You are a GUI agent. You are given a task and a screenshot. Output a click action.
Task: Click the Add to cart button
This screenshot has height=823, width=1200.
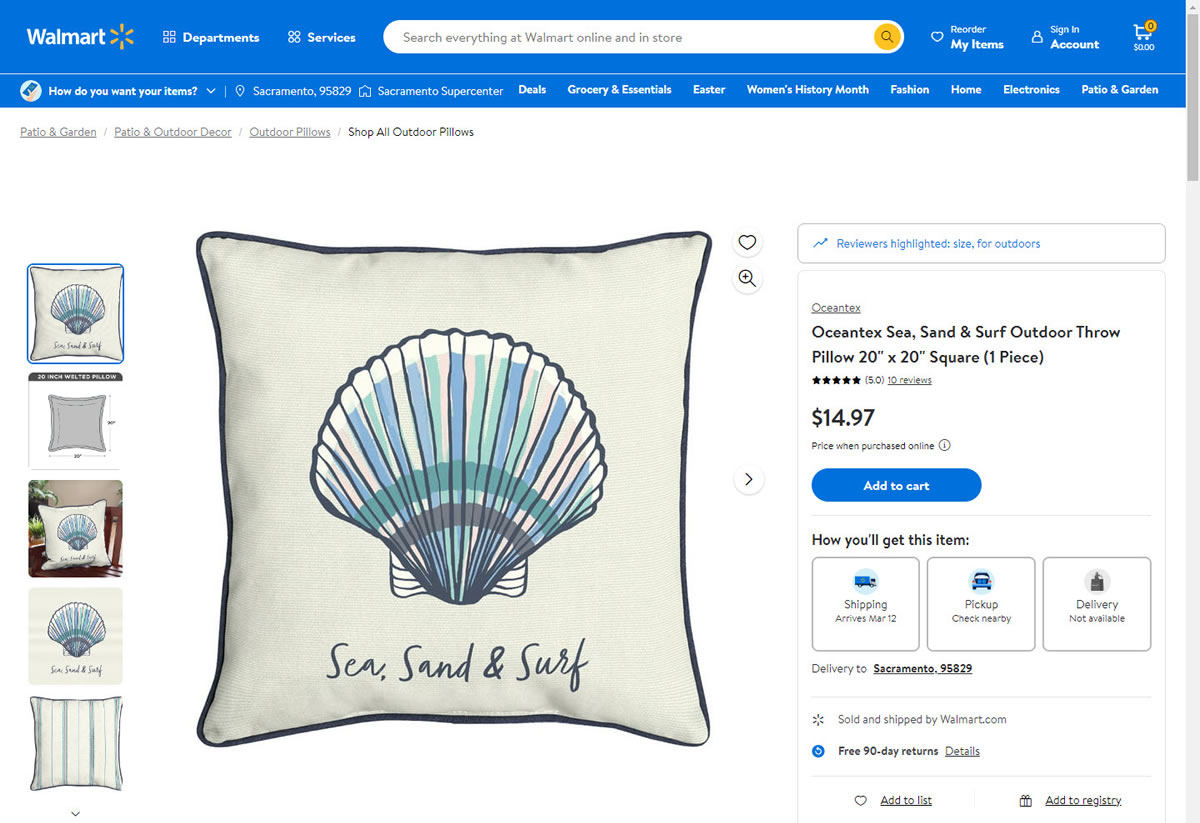[x=896, y=485]
